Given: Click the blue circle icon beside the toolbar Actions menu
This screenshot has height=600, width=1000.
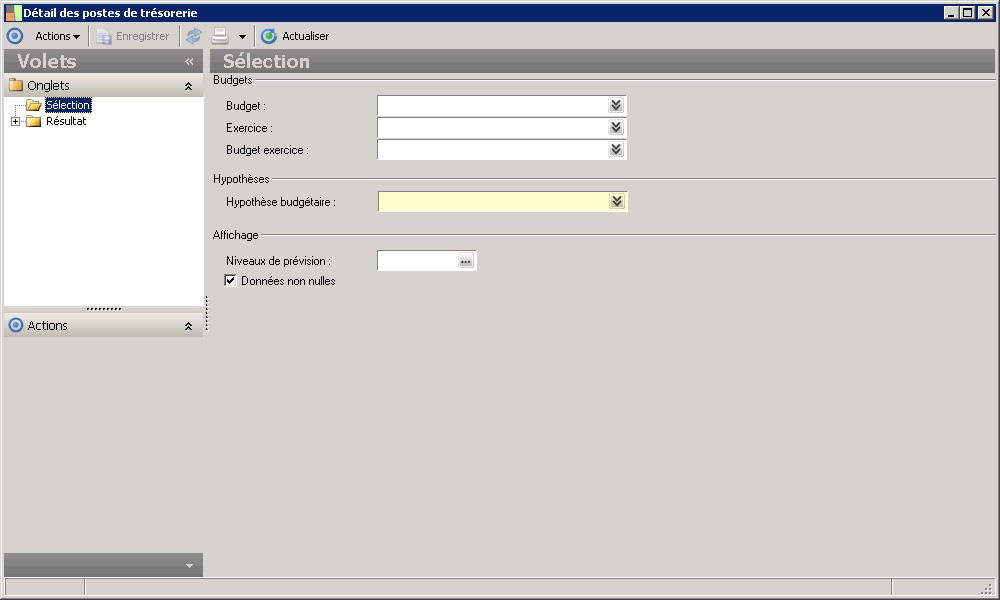Looking at the screenshot, I should (x=15, y=36).
